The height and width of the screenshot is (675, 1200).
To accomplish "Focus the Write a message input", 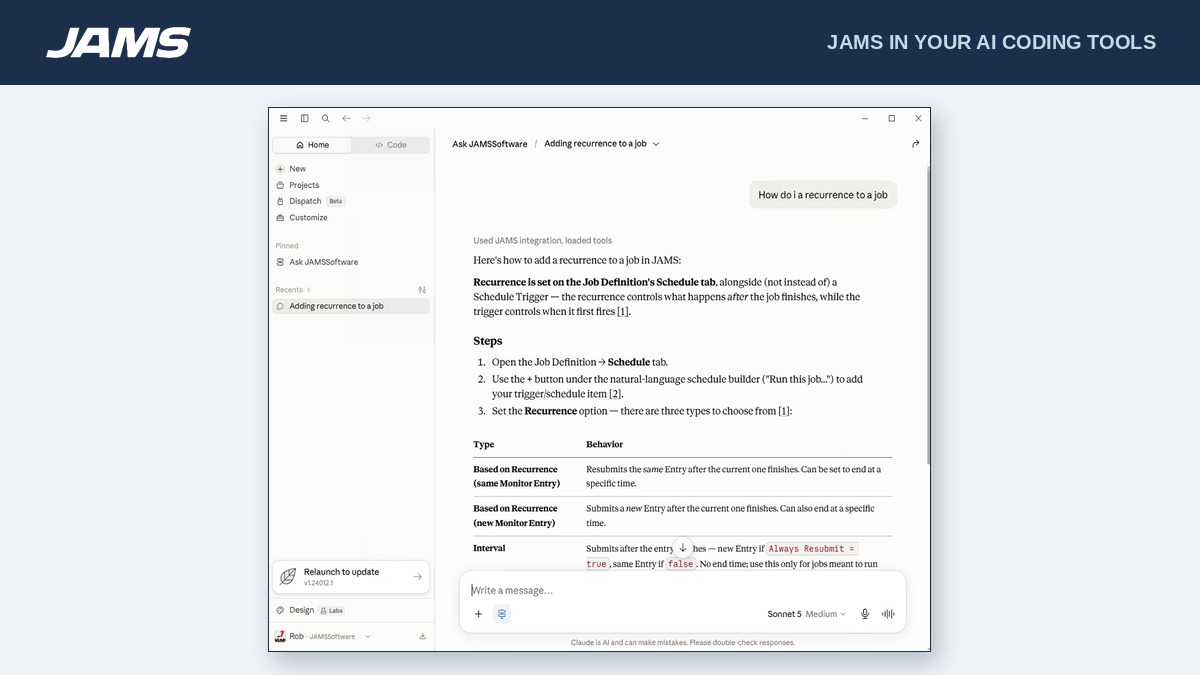I will click(x=682, y=590).
